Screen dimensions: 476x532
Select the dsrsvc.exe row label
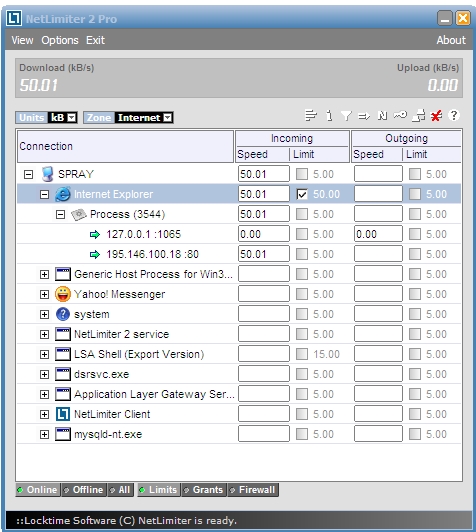(101, 374)
